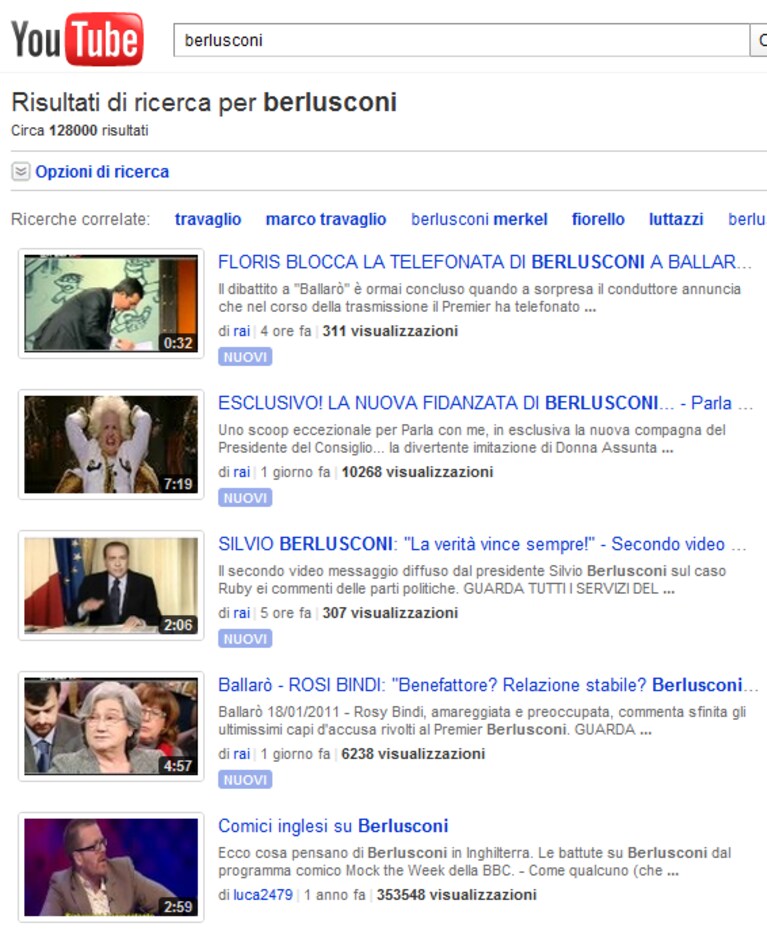Open title Comici inglesi su Berlusconi
The image size is (767, 946).
click(x=333, y=826)
